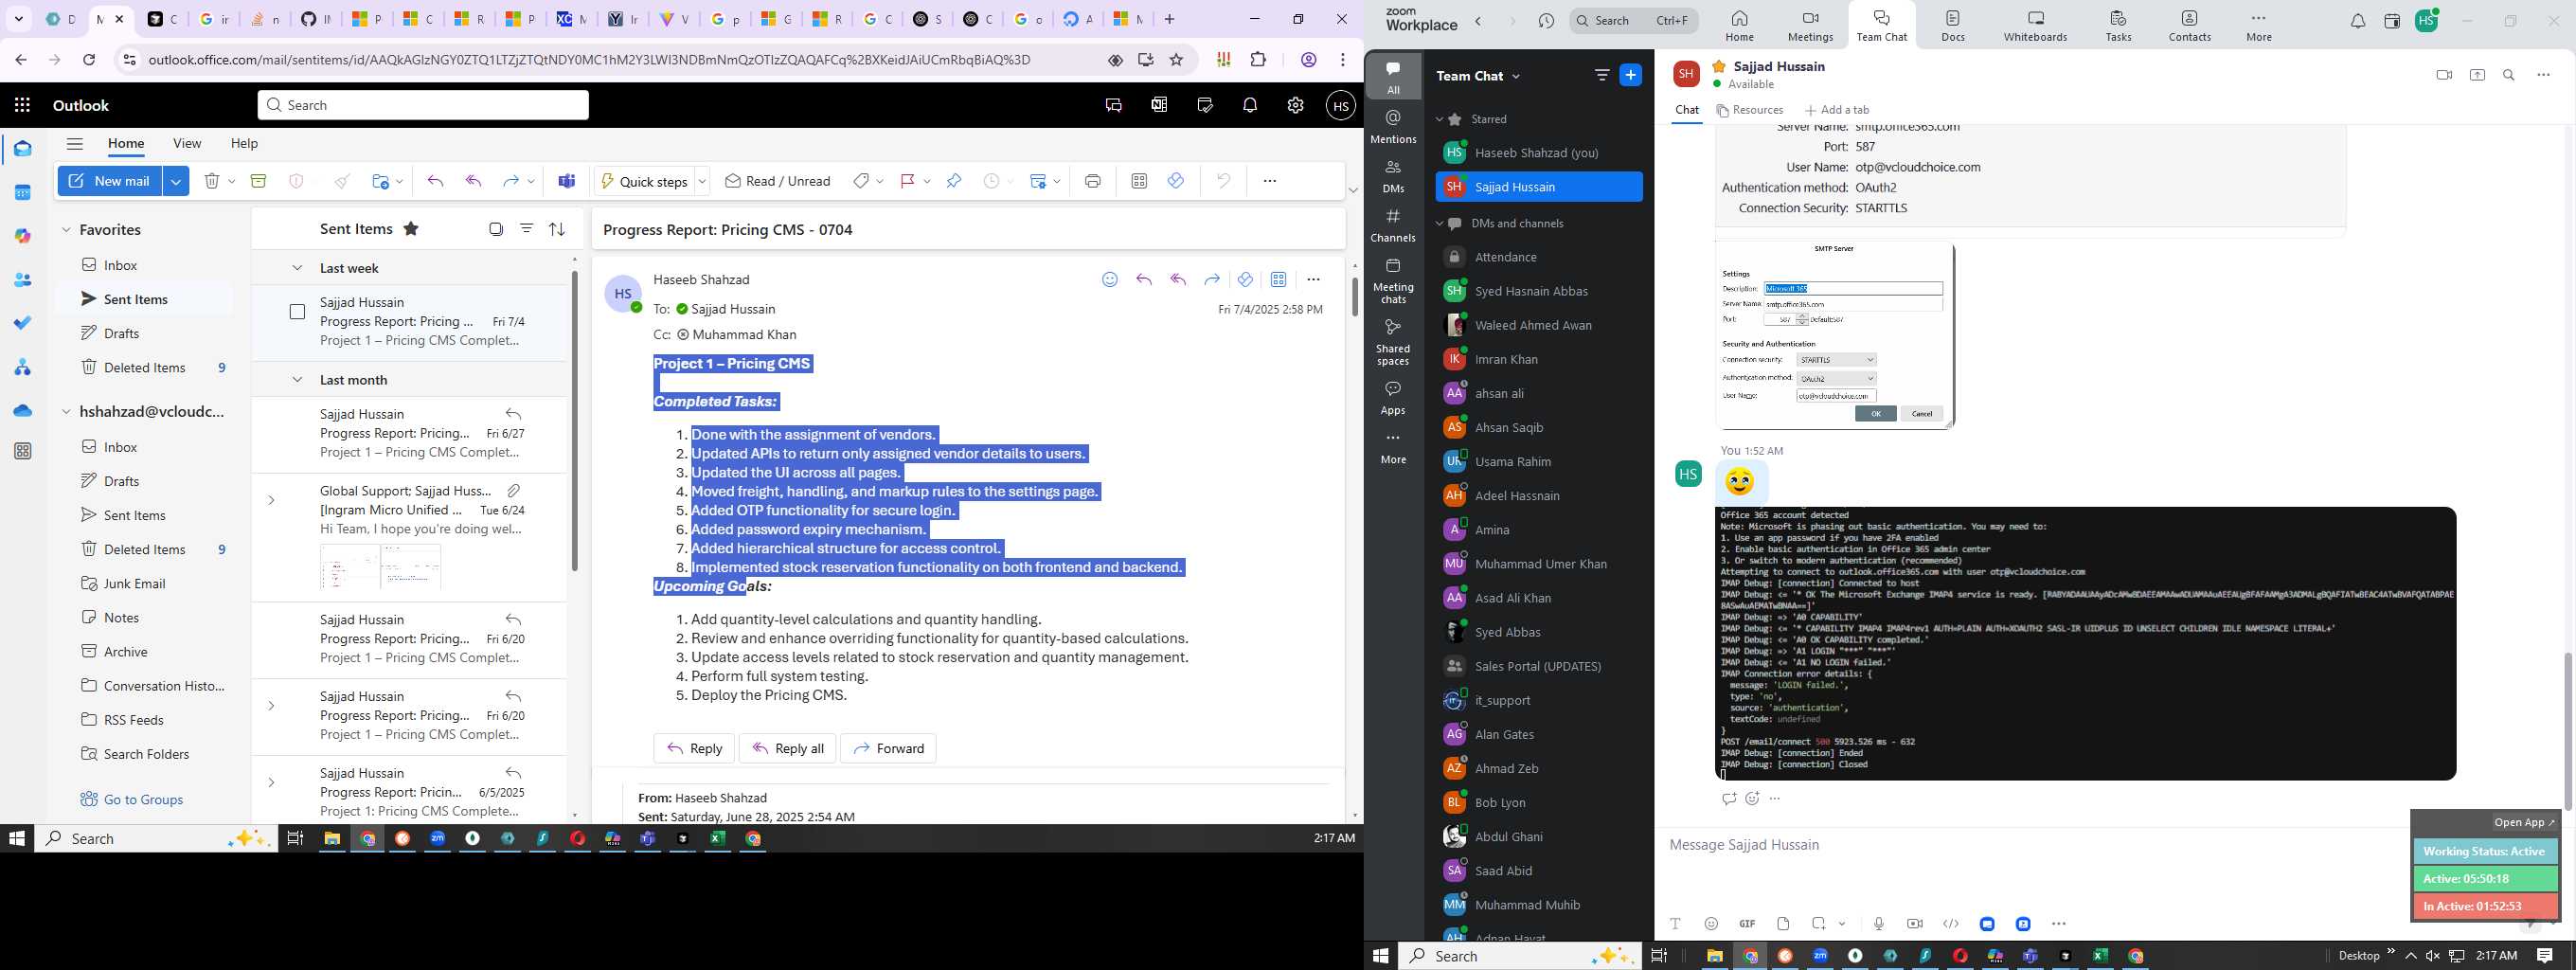This screenshot has height=970, width=2576.
Task: Add emoji reaction to the opened email
Action: 1109,280
